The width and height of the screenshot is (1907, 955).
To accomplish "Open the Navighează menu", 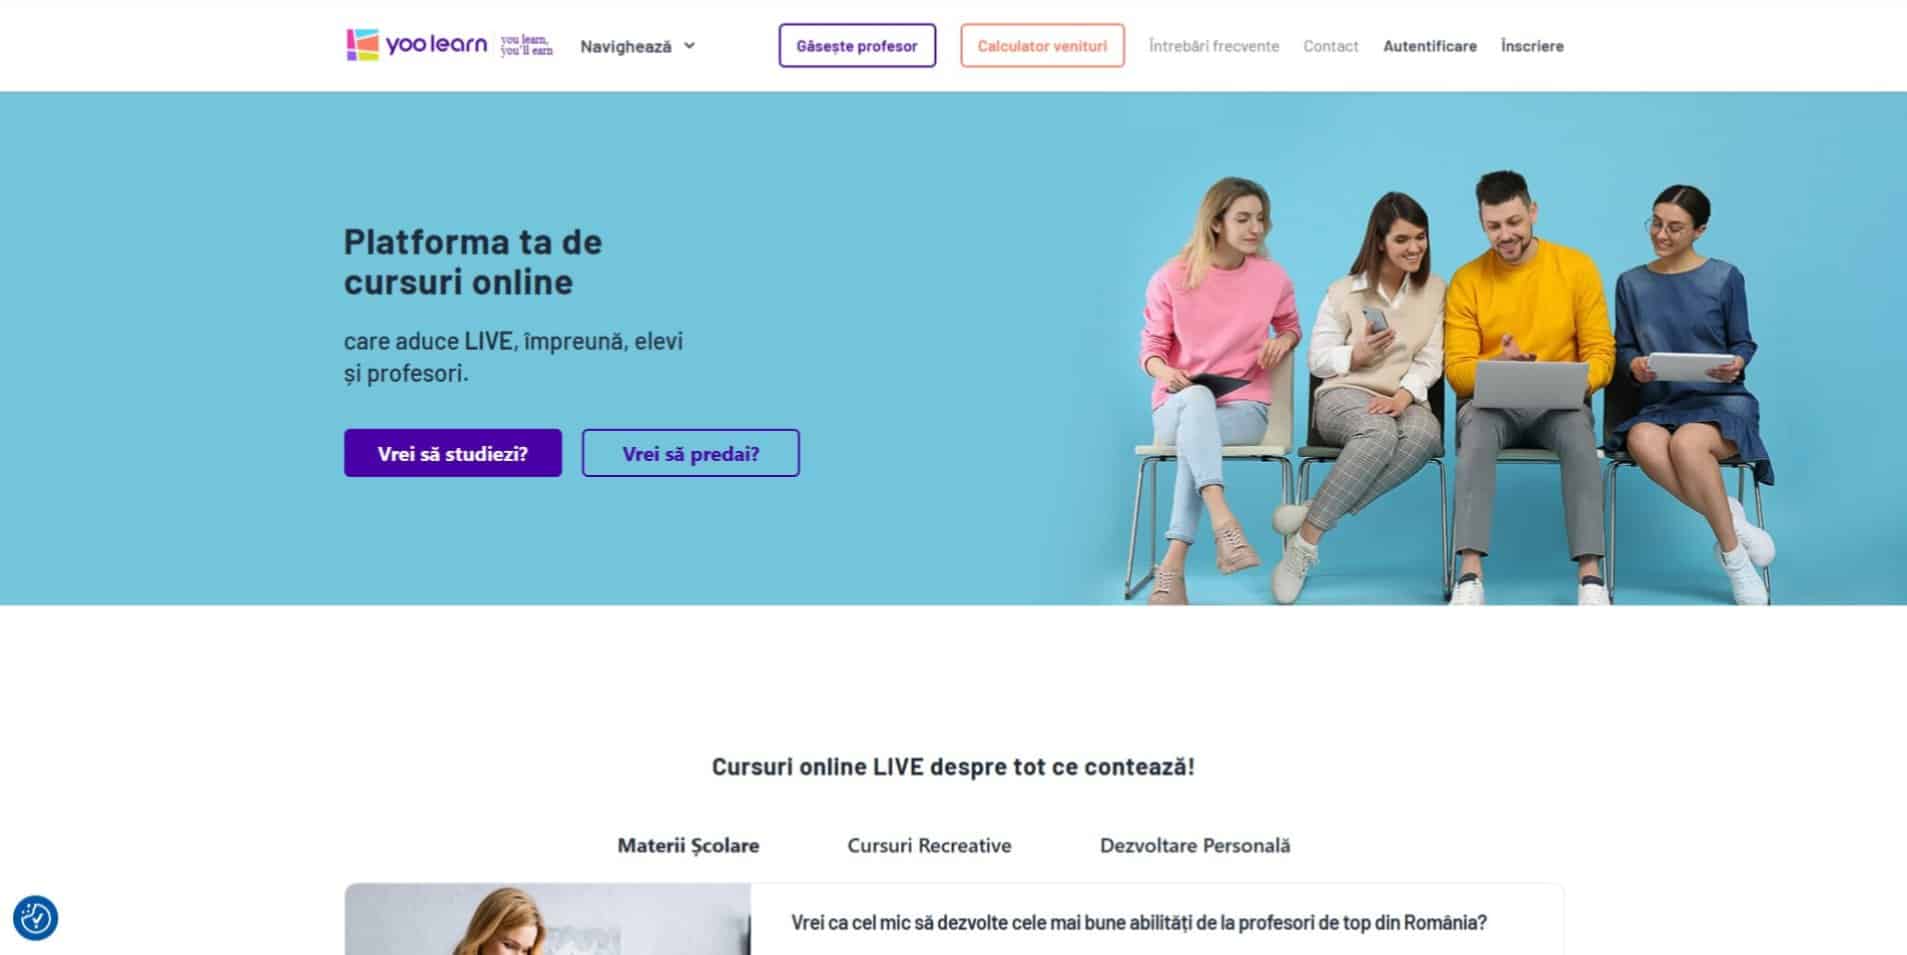I will [637, 46].
